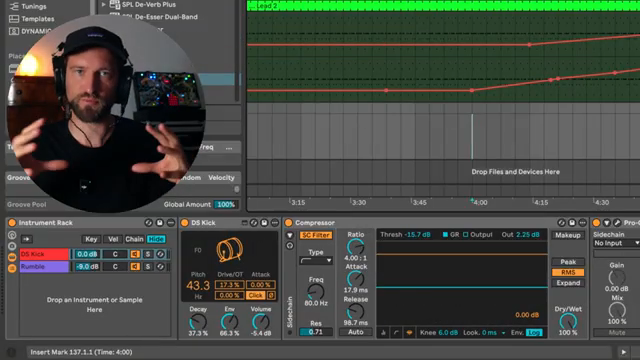Click the Compressor Freq knob

(x=316, y=292)
